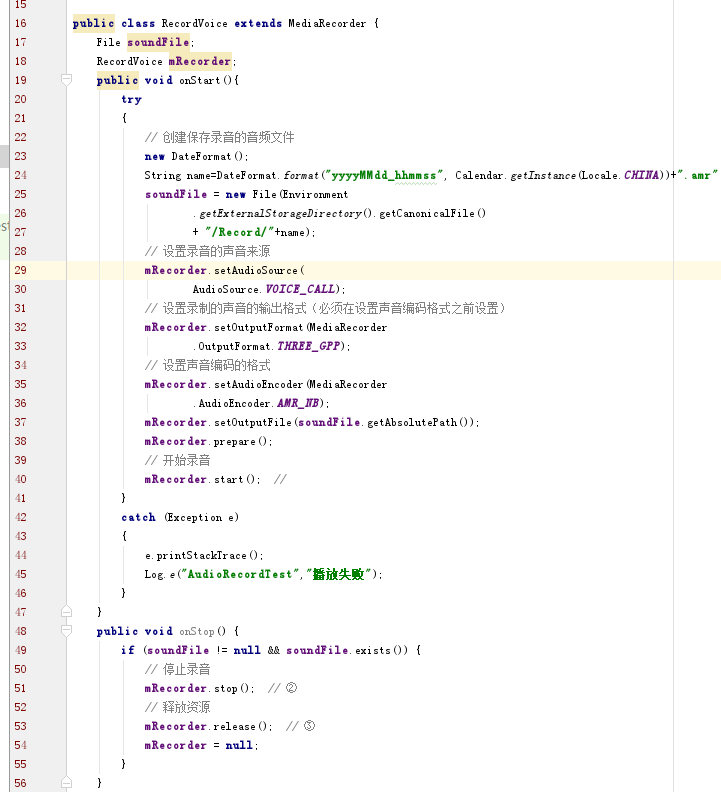Click the class name RecordVoice in line 16
This screenshot has width=721, height=792.
tap(194, 23)
